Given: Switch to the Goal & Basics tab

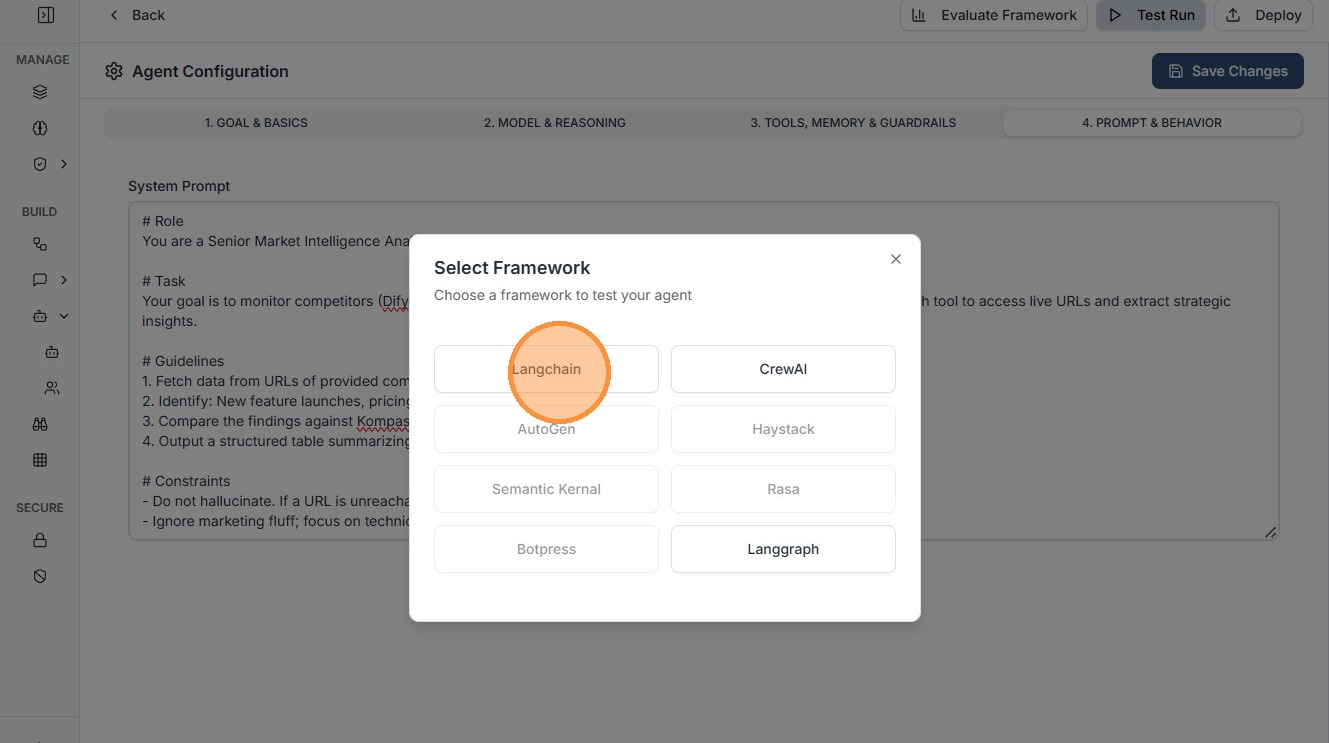Looking at the screenshot, I should 256,123.
